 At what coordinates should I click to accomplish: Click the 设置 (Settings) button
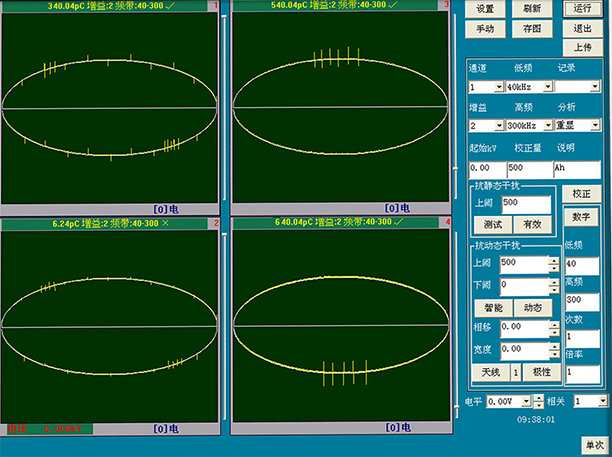(485, 8)
